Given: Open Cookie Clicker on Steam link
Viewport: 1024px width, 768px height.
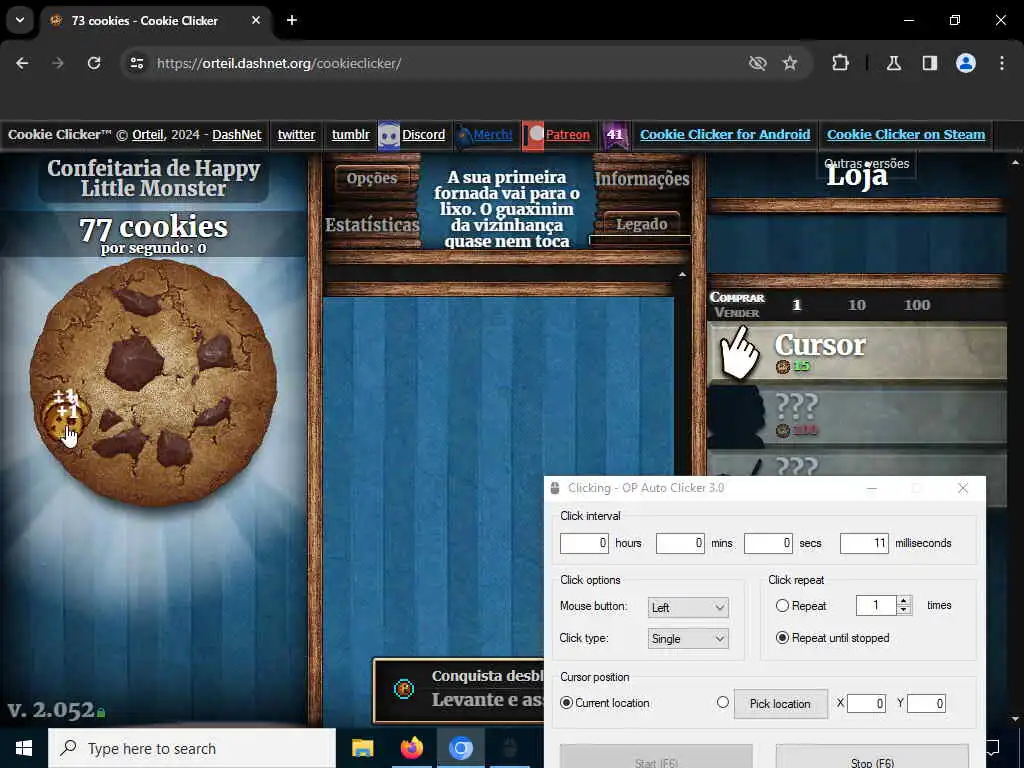Looking at the screenshot, I should click(x=906, y=135).
